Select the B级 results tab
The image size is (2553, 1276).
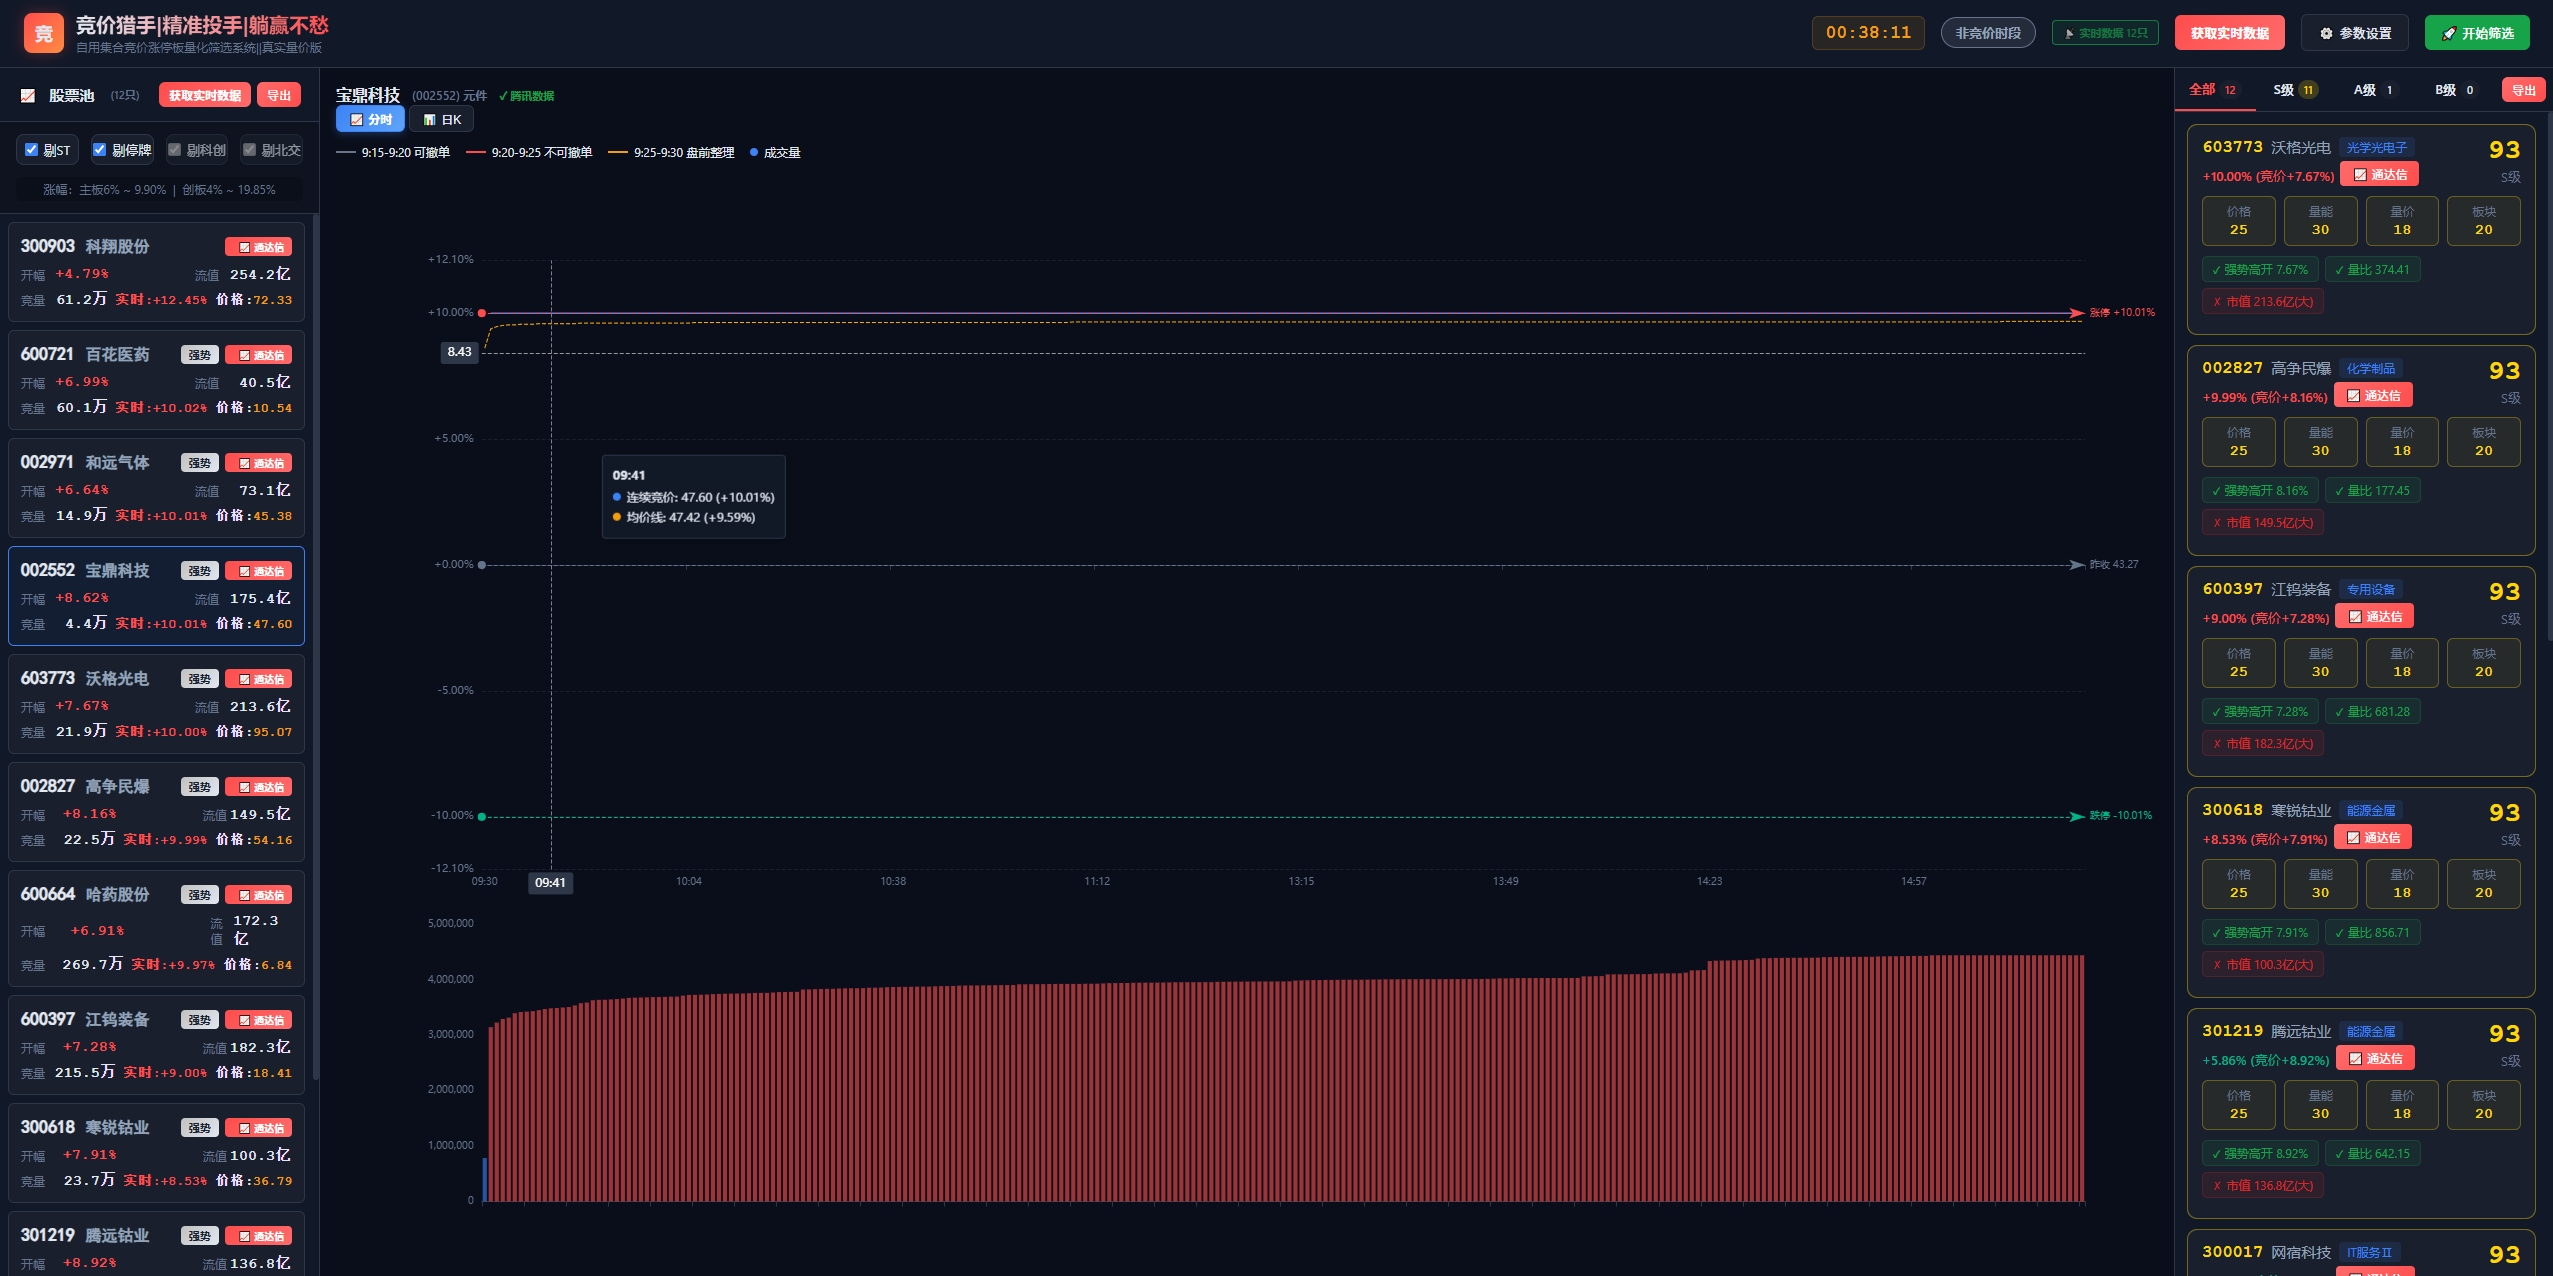[2455, 90]
